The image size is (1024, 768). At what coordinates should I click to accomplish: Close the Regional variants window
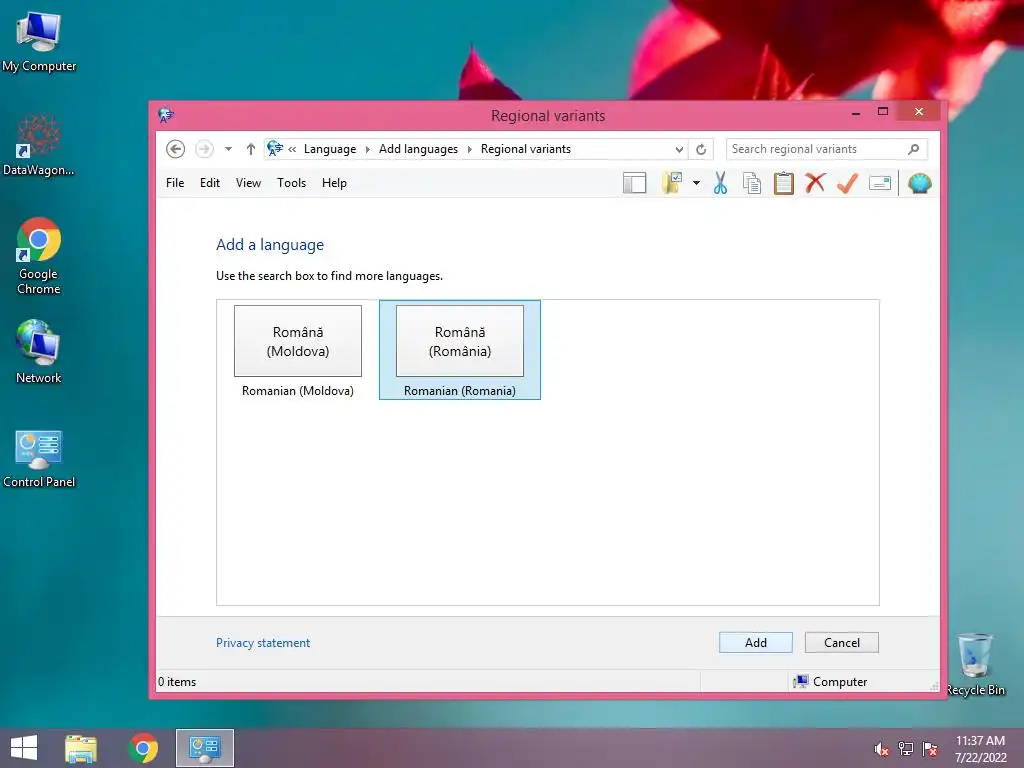click(919, 112)
